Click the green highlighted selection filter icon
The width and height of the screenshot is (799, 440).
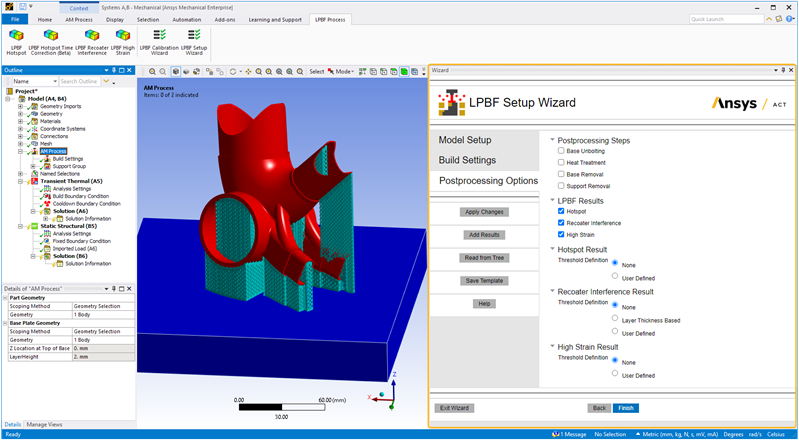click(x=404, y=72)
